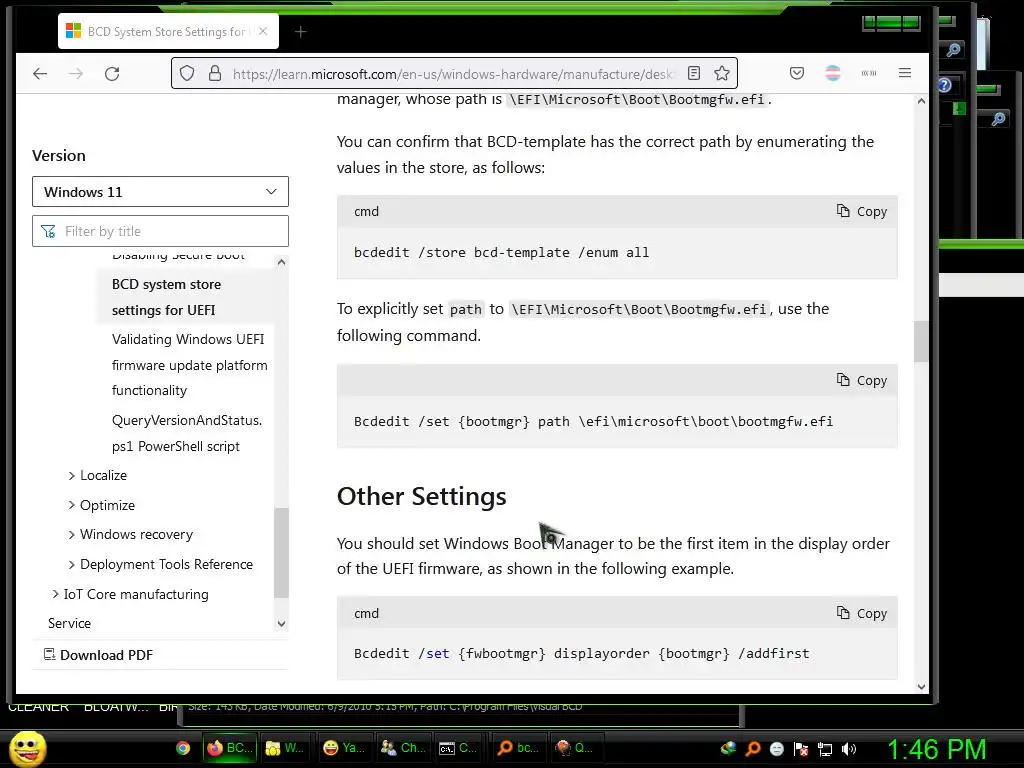Screen dimensions: 1024x768
Task: Open Validating Windows UEFI firmware update page
Action: coord(189,364)
